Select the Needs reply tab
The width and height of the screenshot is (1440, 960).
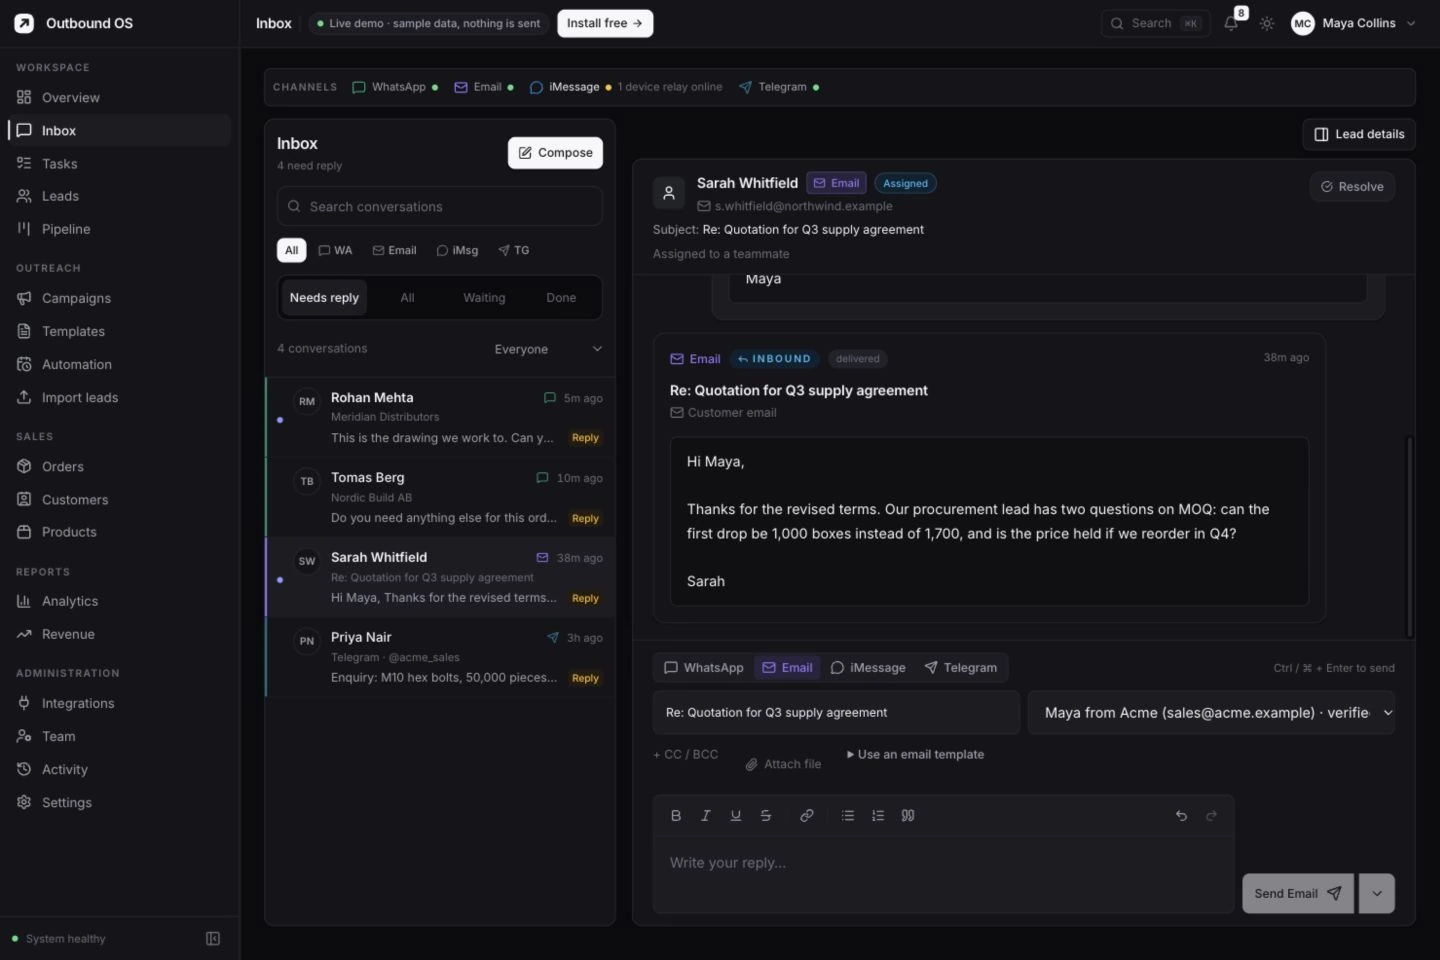[324, 298]
